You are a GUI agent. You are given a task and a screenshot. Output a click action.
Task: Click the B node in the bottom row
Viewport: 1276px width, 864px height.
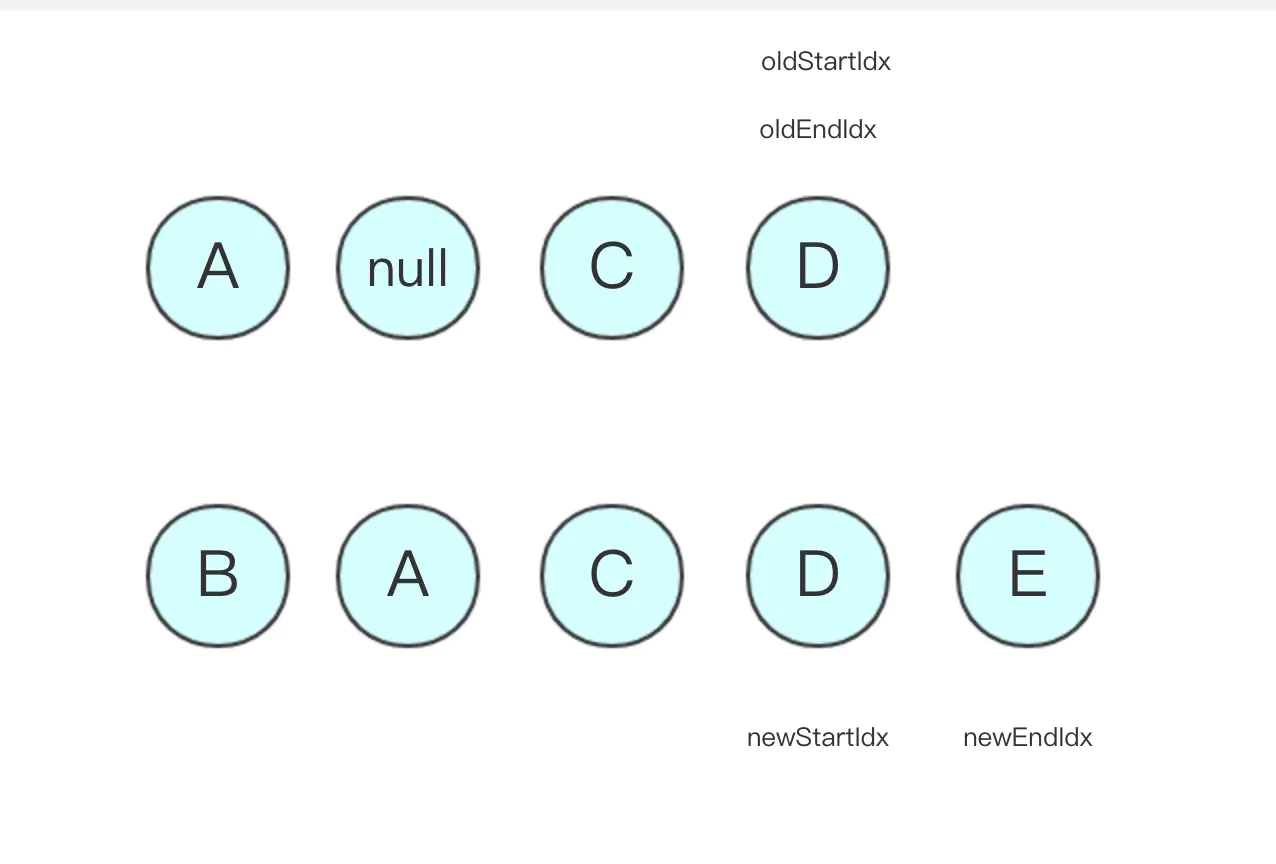pyautogui.click(x=218, y=576)
